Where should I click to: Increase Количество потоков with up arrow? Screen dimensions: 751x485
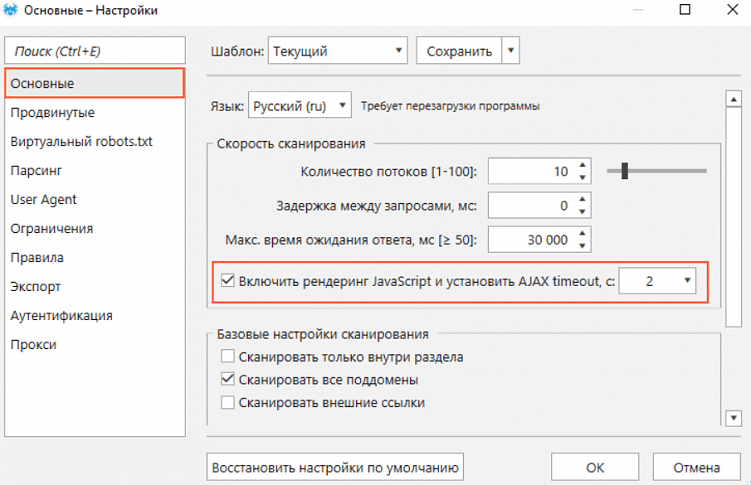tap(582, 165)
